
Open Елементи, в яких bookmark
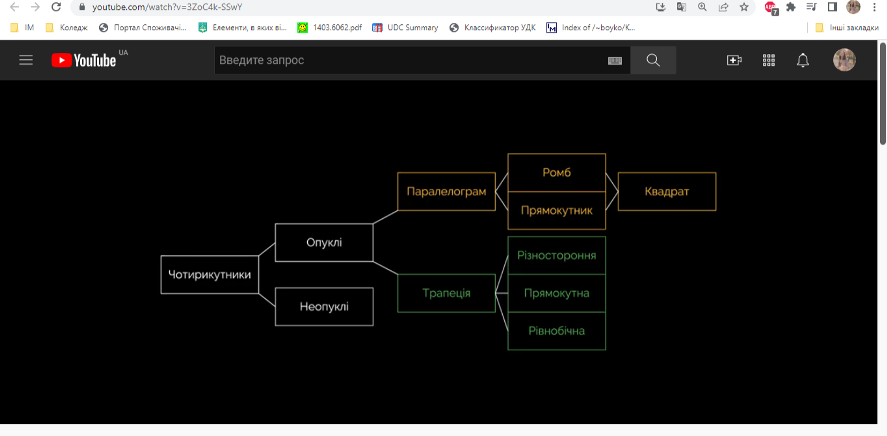(243, 27)
